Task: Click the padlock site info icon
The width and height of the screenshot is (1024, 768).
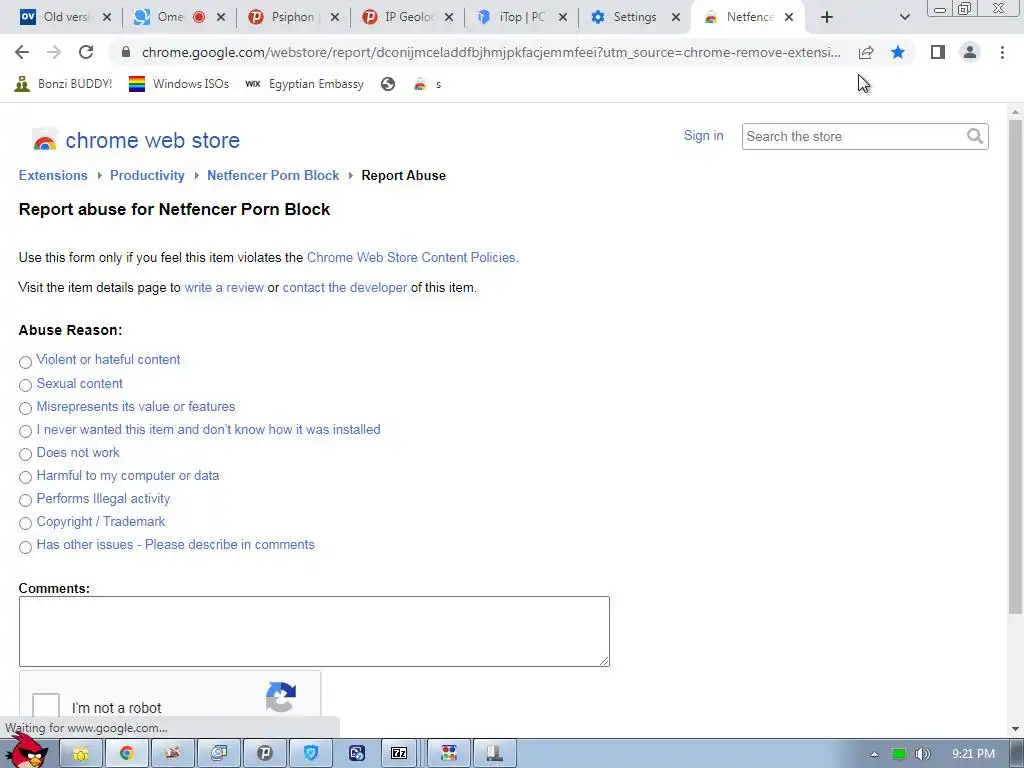Action: [126, 52]
